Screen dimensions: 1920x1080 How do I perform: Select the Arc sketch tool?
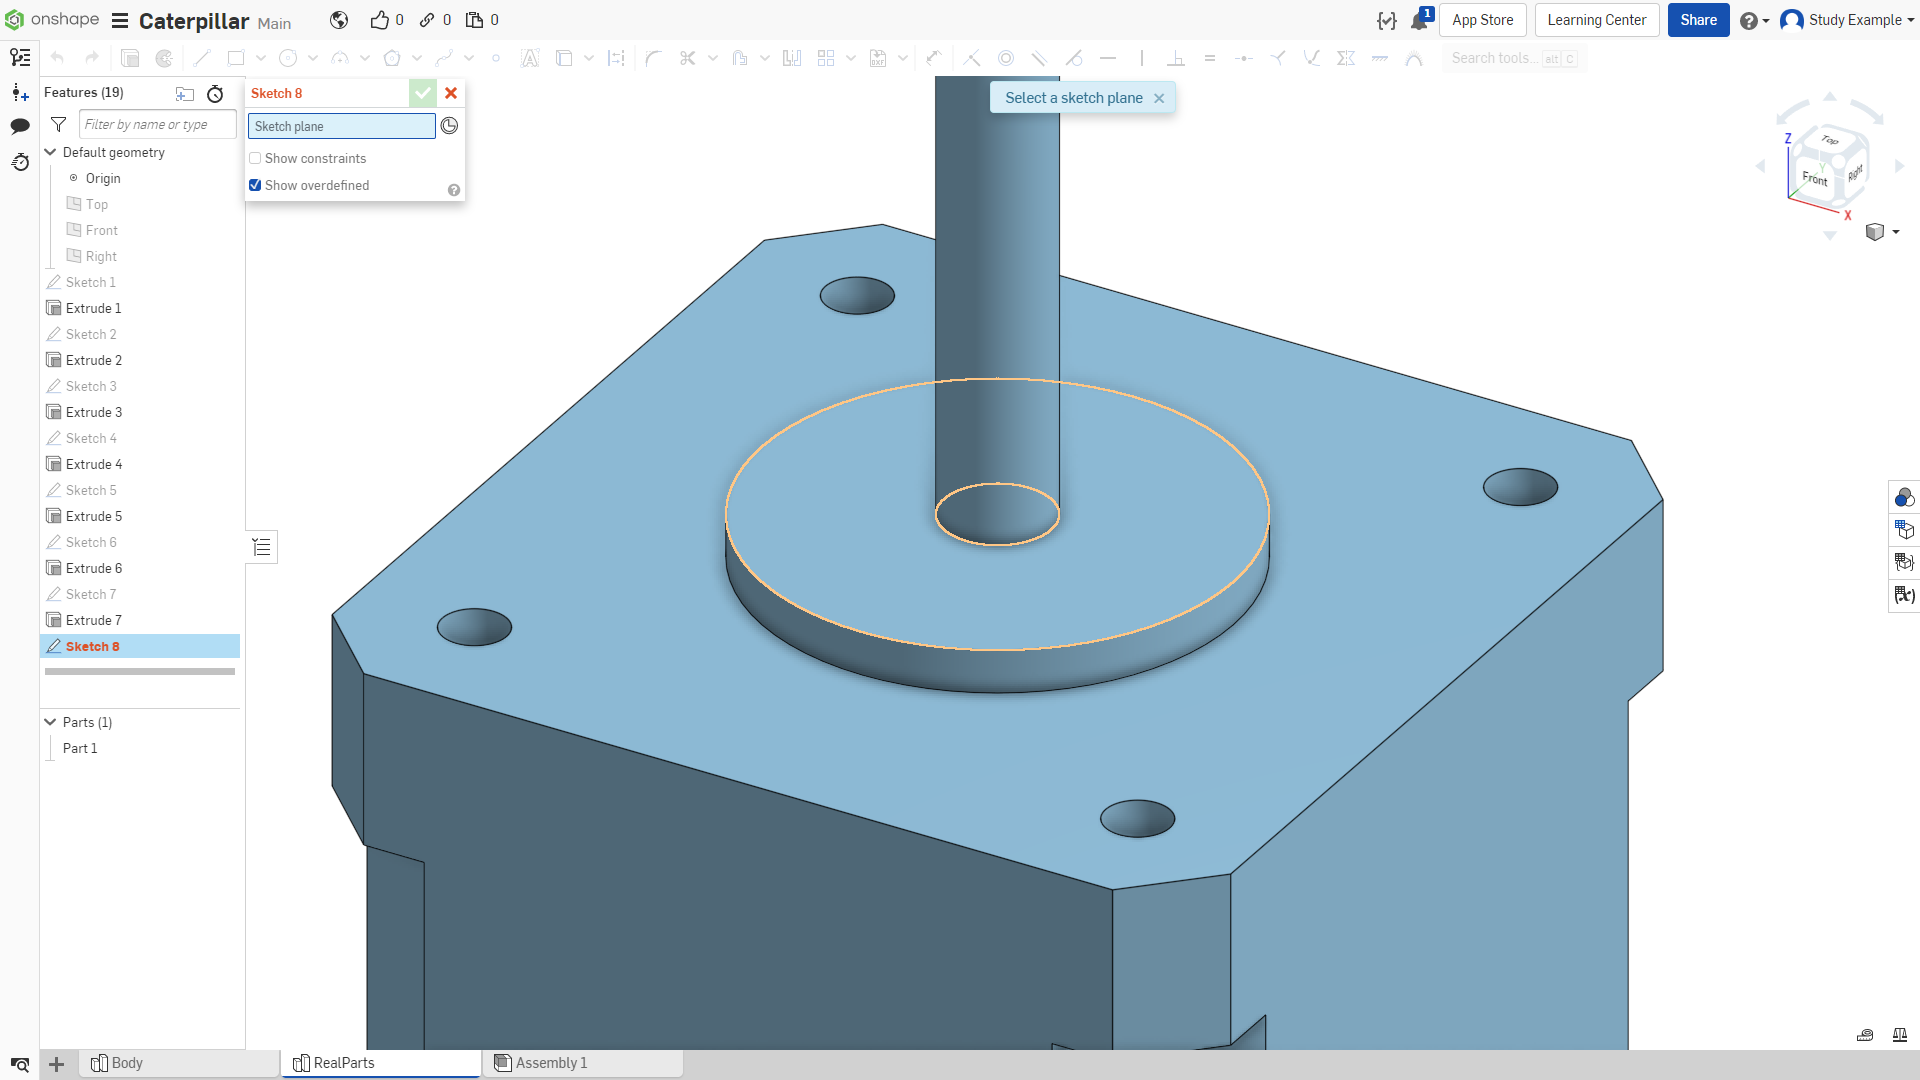340,58
